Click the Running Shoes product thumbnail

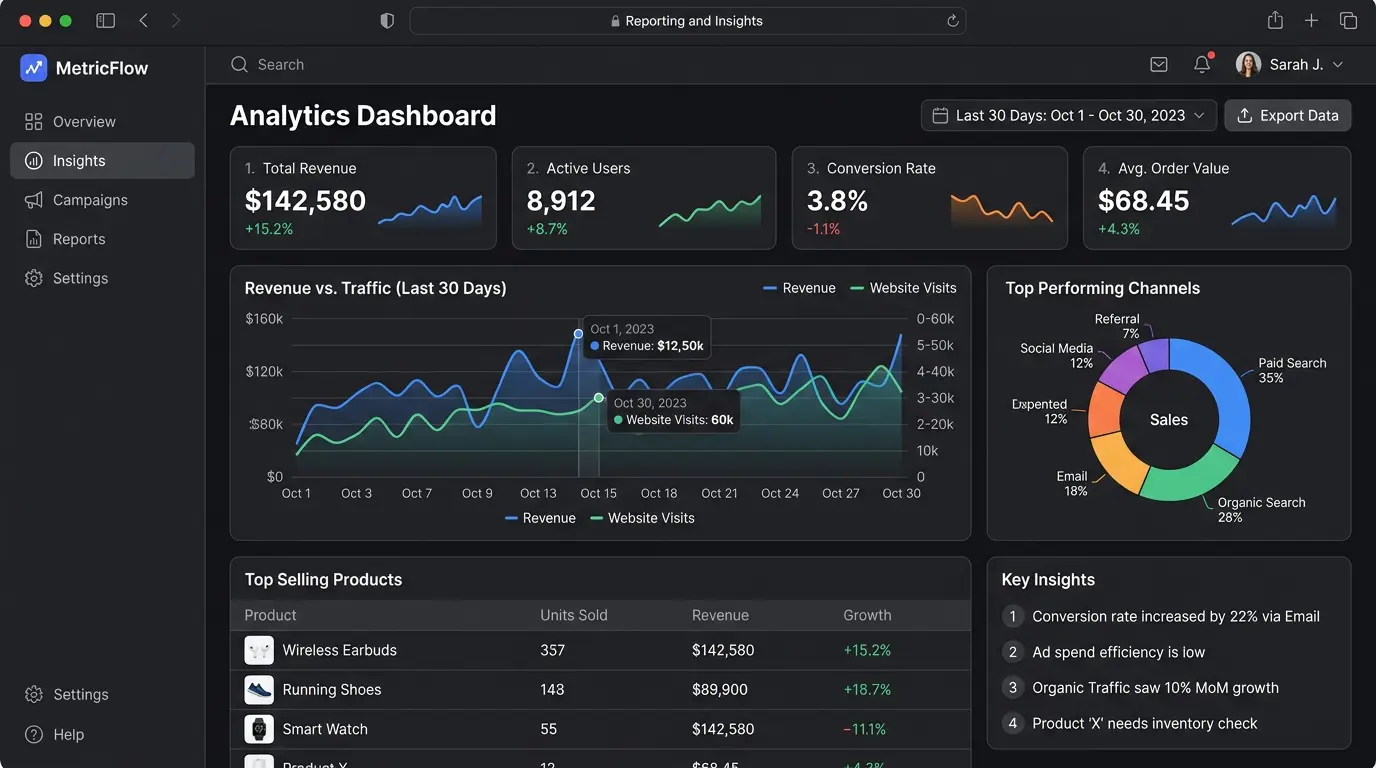pyautogui.click(x=259, y=690)
